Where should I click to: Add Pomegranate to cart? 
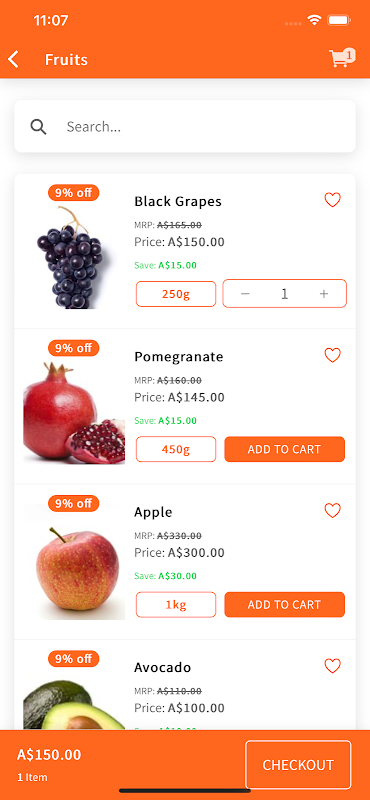coord(285,449)
